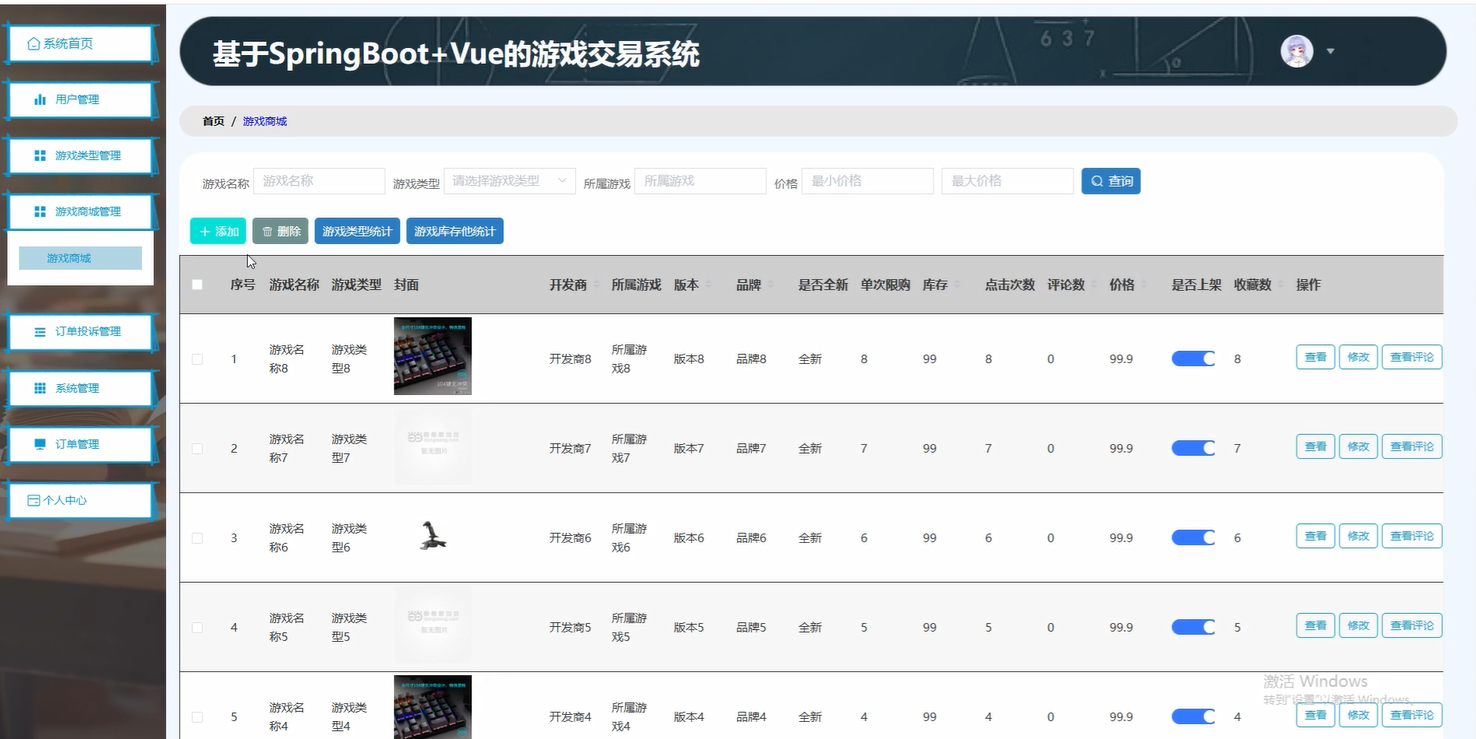Sort by 价格 column sort icon
This screenshot has height=739, width=1476.
(x=1144, y=285)
